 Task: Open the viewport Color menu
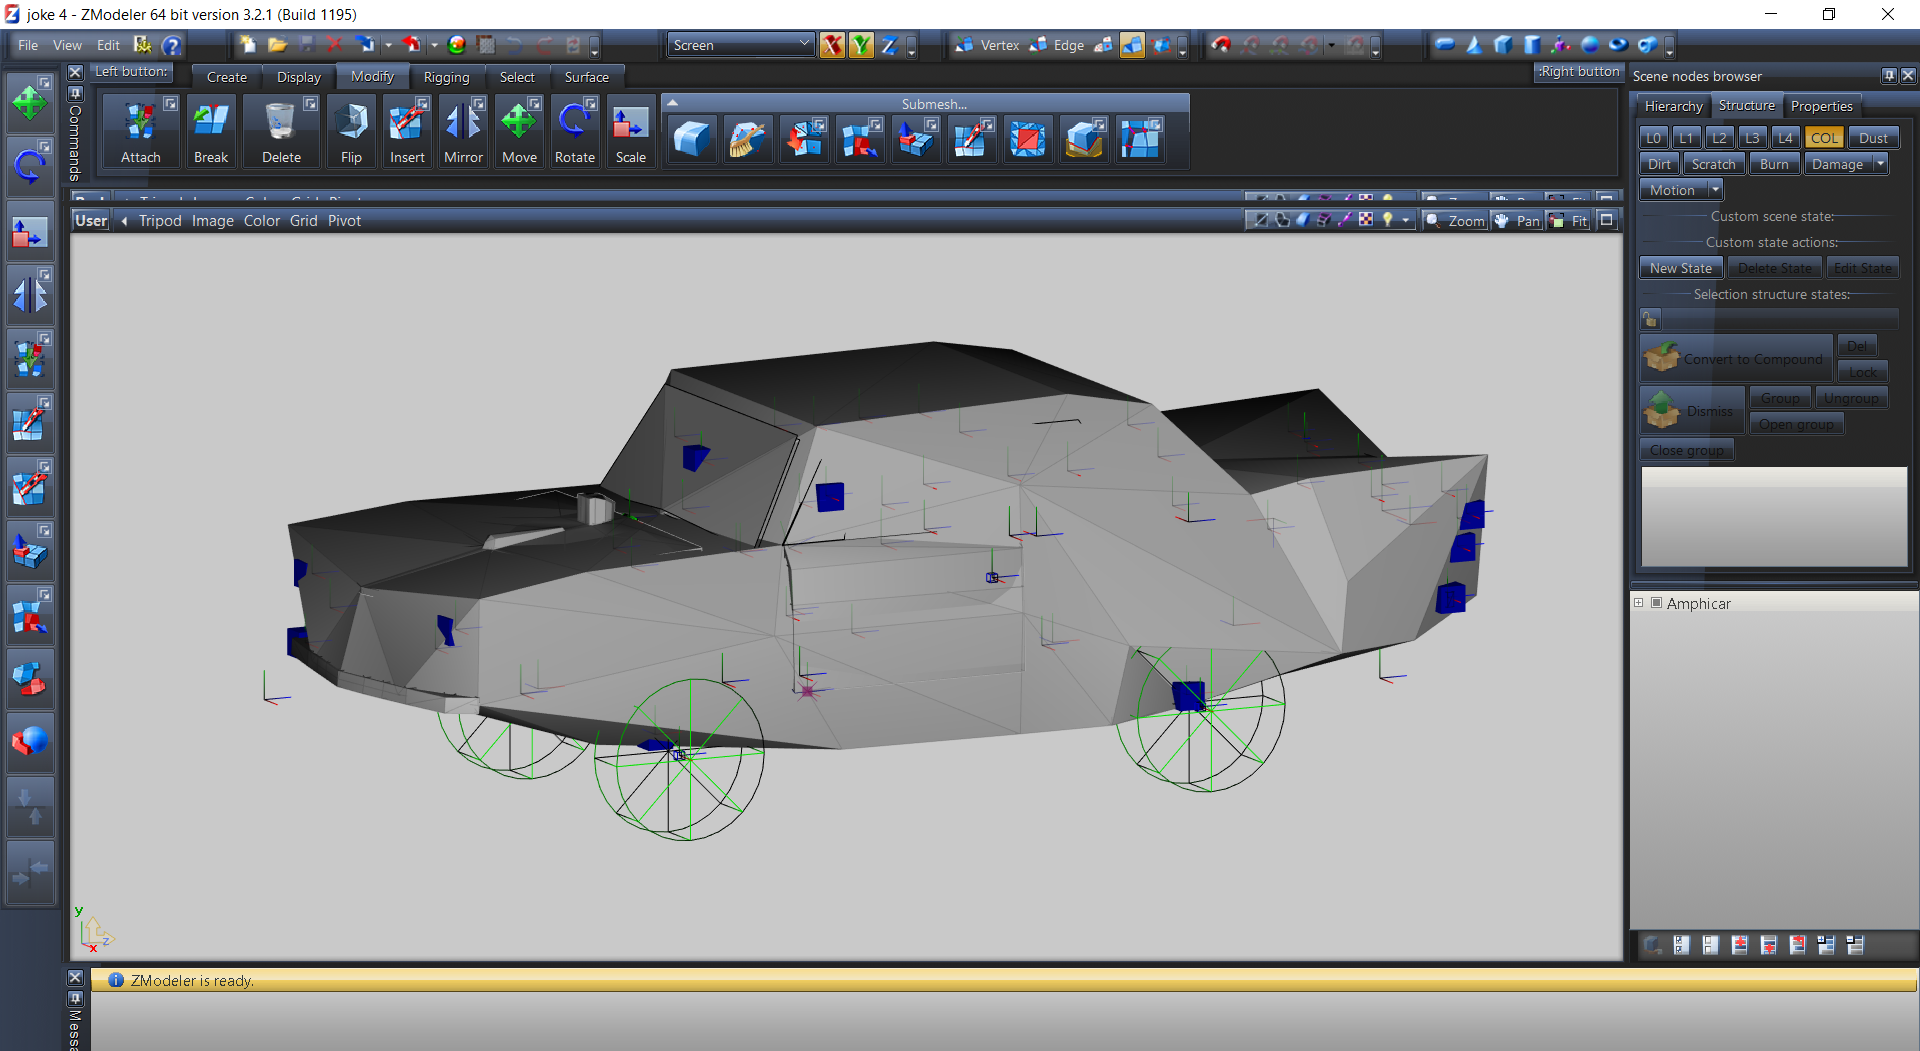coord(262,221)
